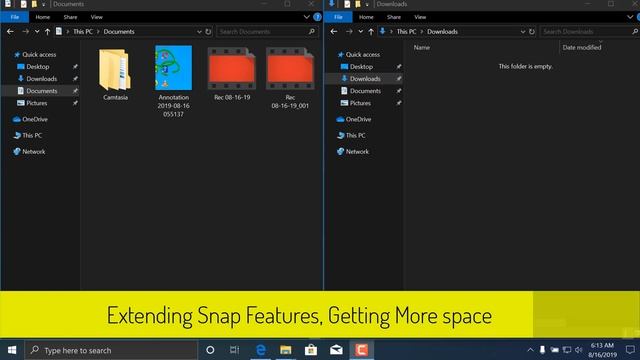Go back in Downloads window
Viewport: 640px width, 360px height.
[x=334, y=31]
